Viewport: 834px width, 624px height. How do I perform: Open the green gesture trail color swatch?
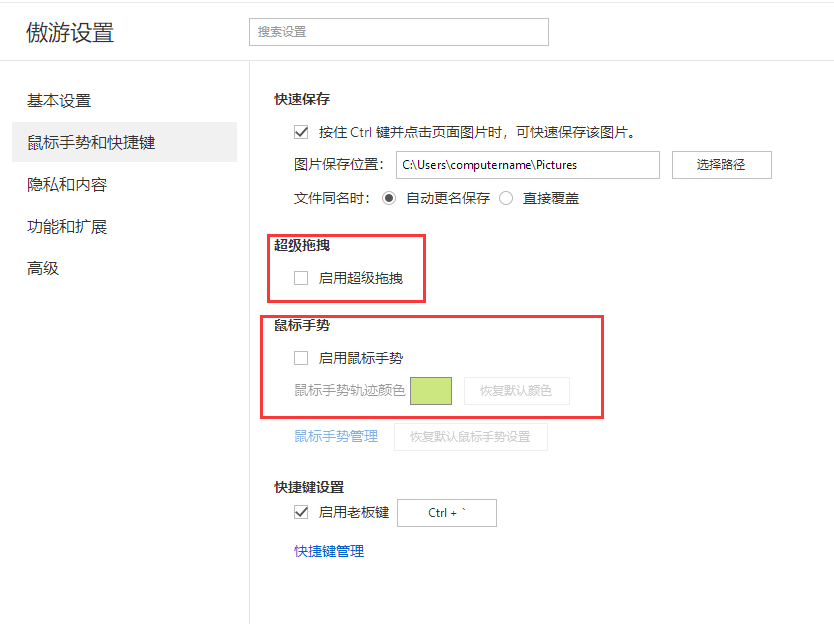tap(431, 390)
